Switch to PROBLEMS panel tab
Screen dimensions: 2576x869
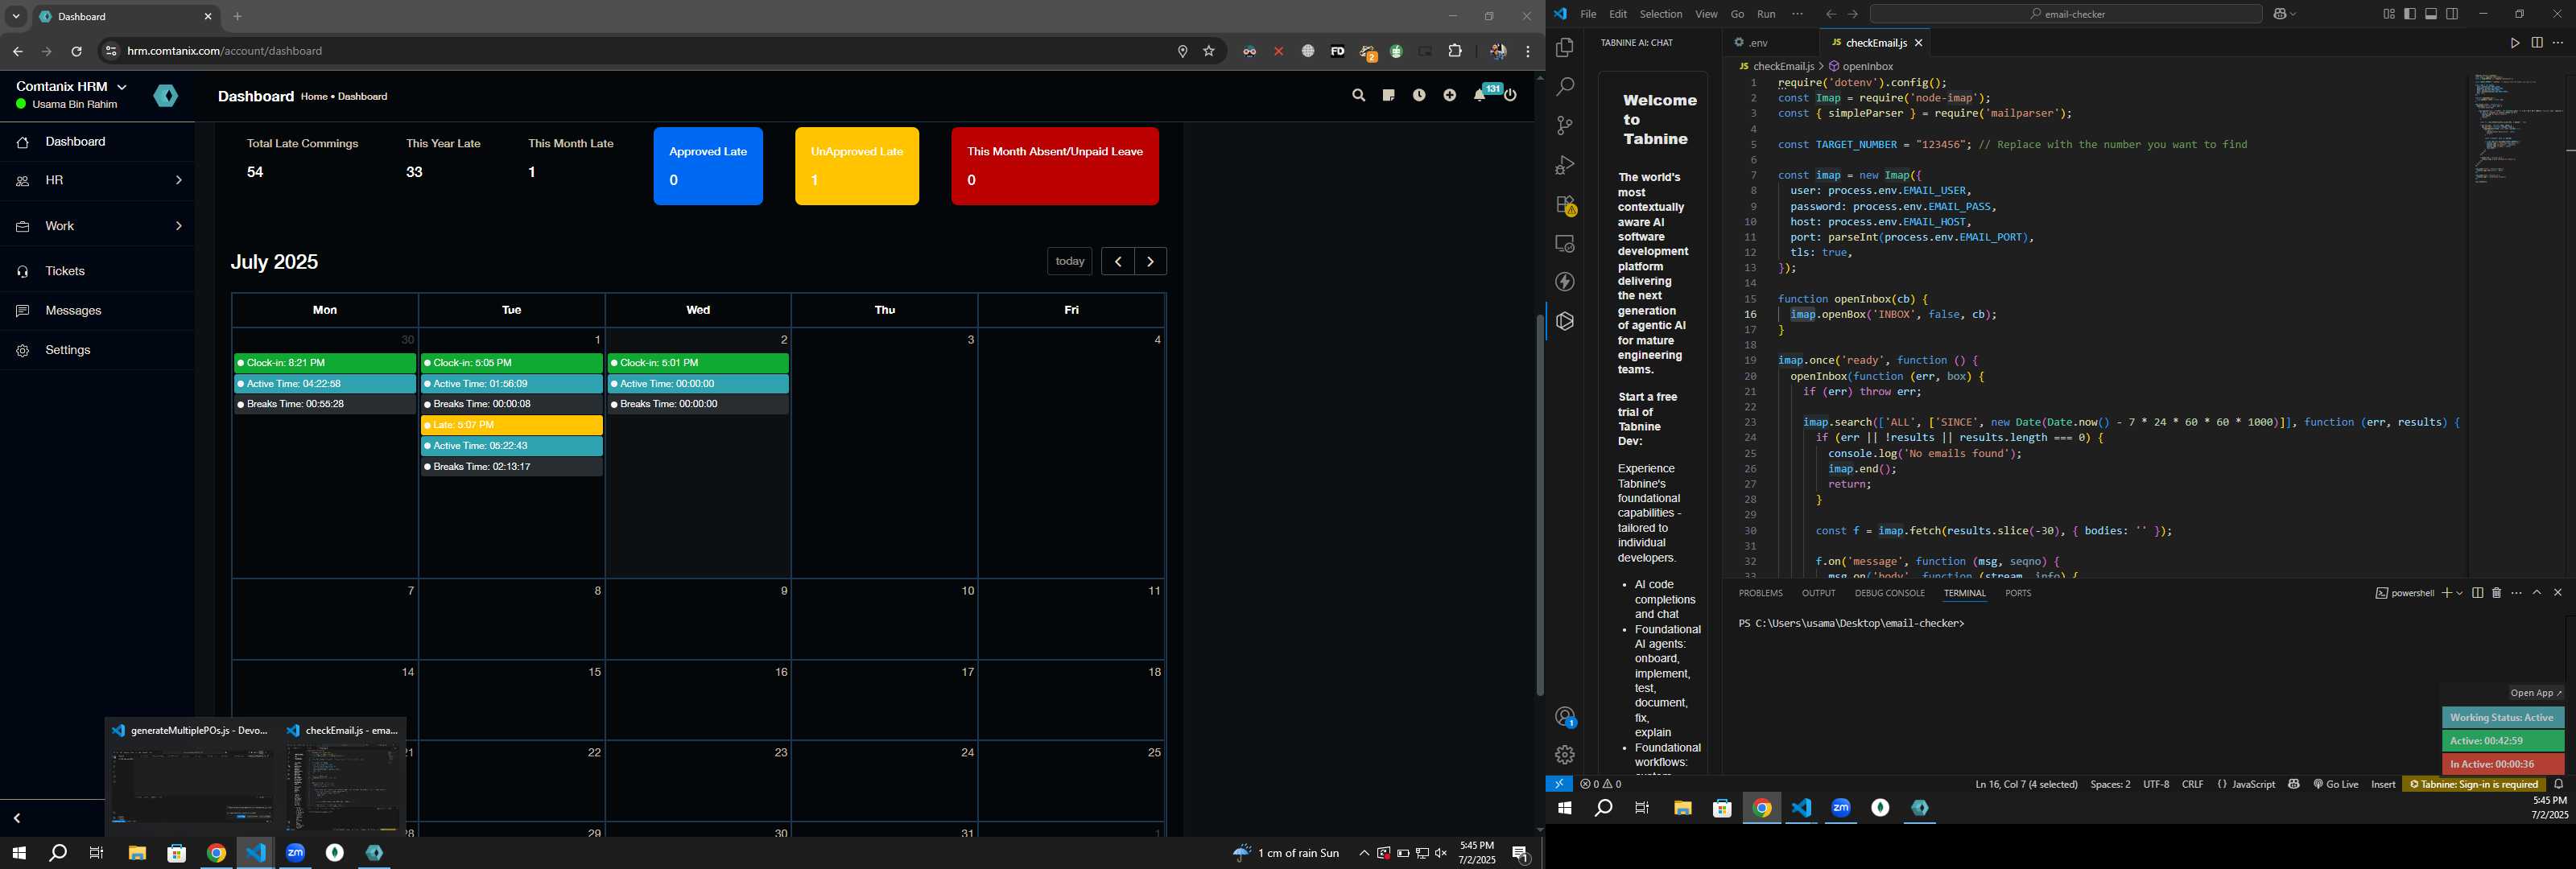(1760, 593)
